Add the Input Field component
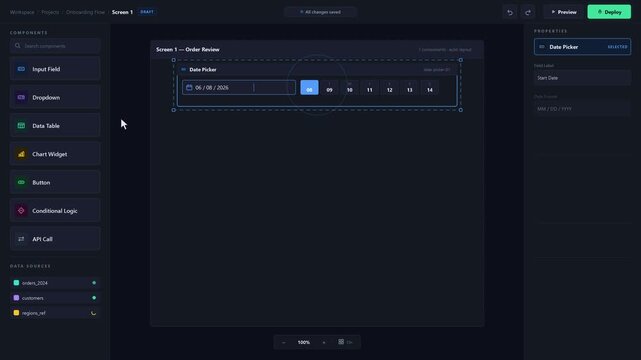Screen dimensions: 641x360 [55, 69]
